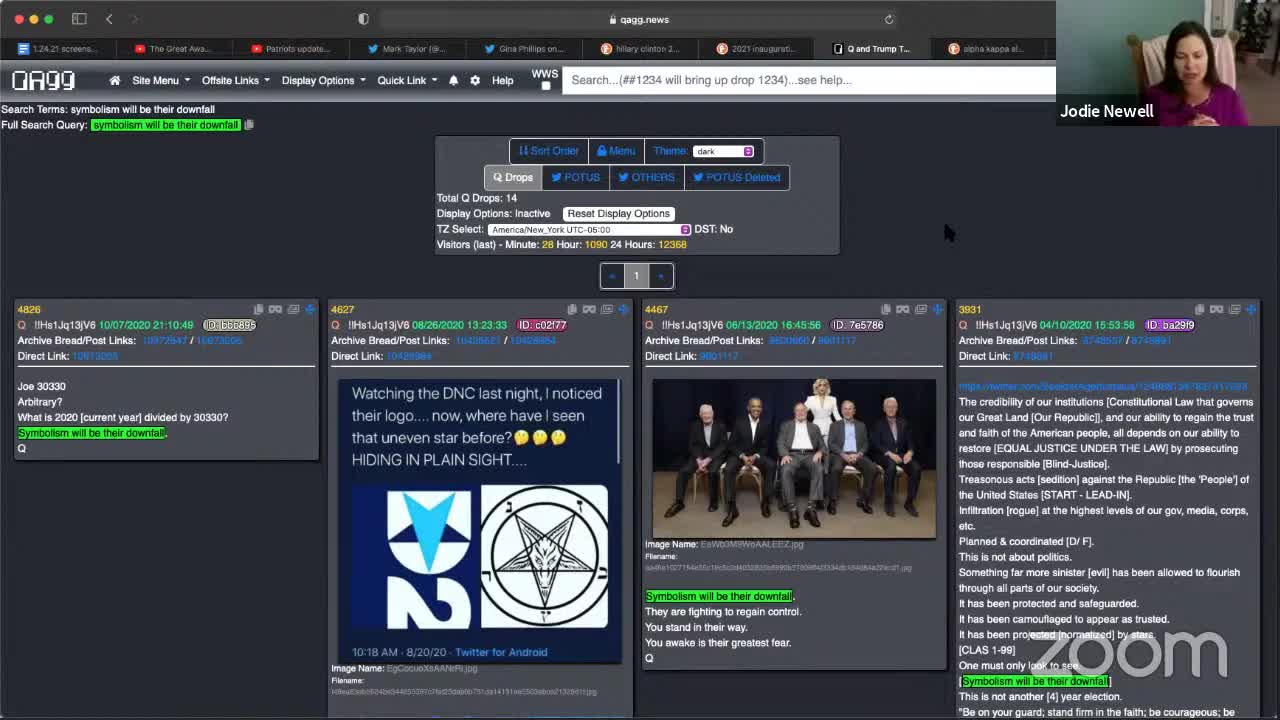Viewport: 1280px width, 720px height.
Task: Click ID ba29f9 badge on drop 3931
Action: (1171, 325)
